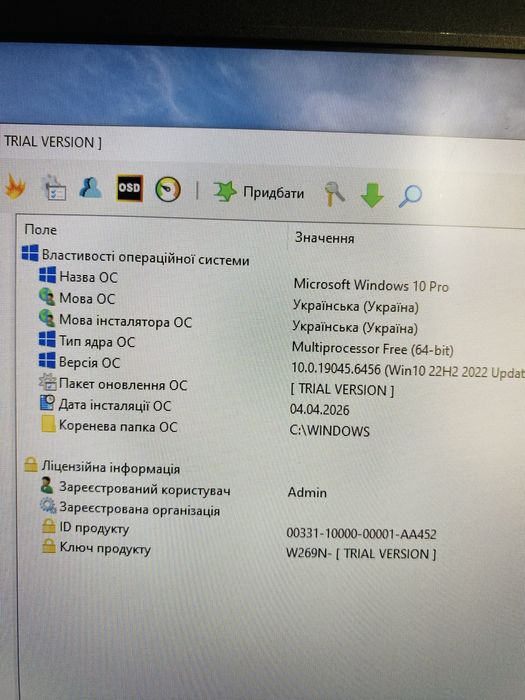
Task: Click the person icon beside Зареєстрований користувач
Action: pyautogui.click(x=47, y=485)
